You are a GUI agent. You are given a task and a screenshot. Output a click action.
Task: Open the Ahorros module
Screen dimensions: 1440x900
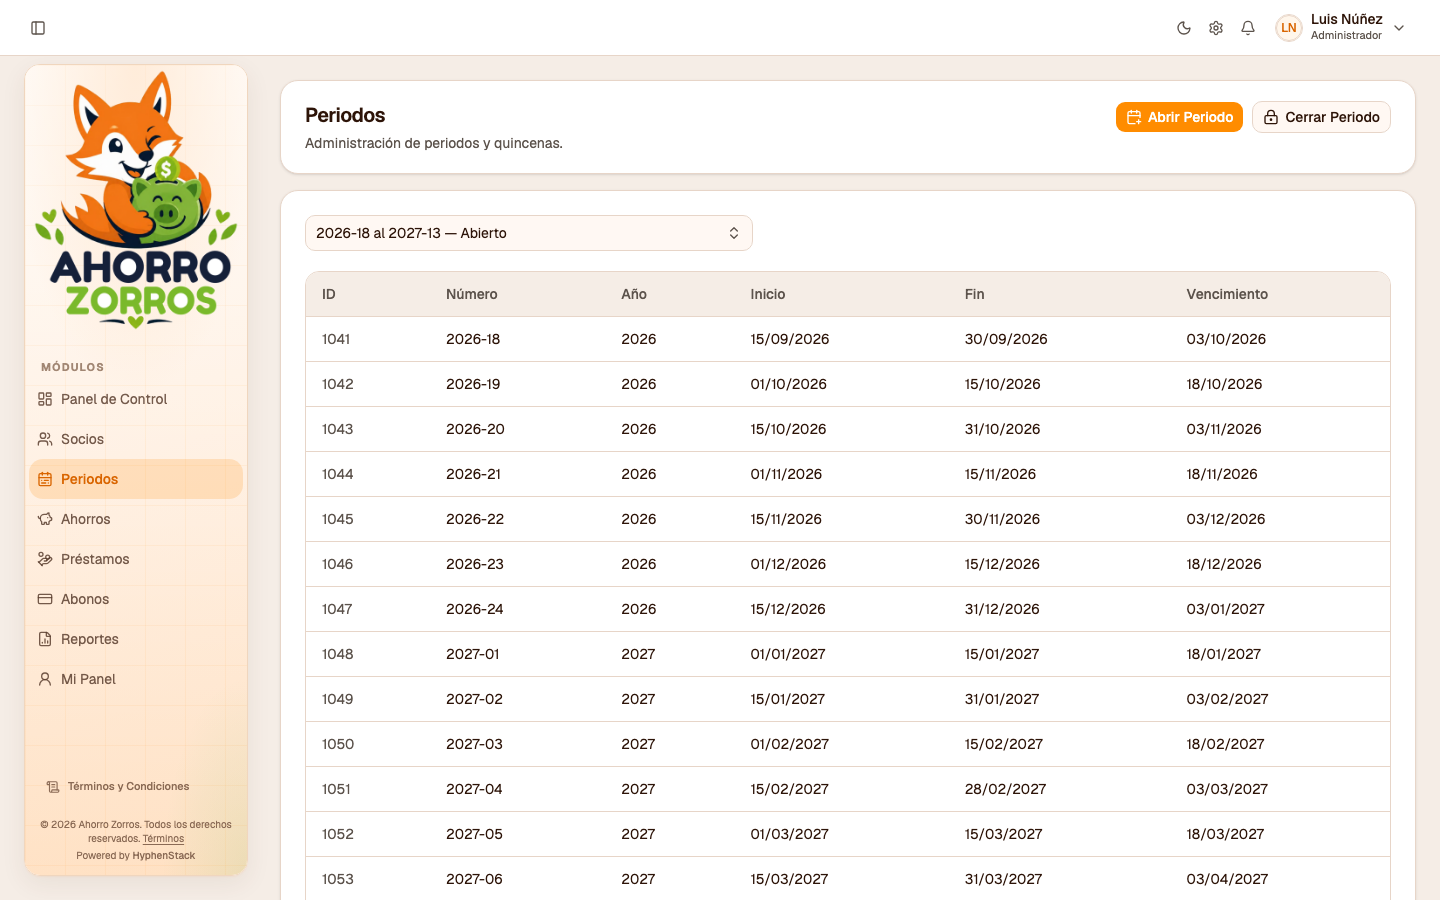136,519
